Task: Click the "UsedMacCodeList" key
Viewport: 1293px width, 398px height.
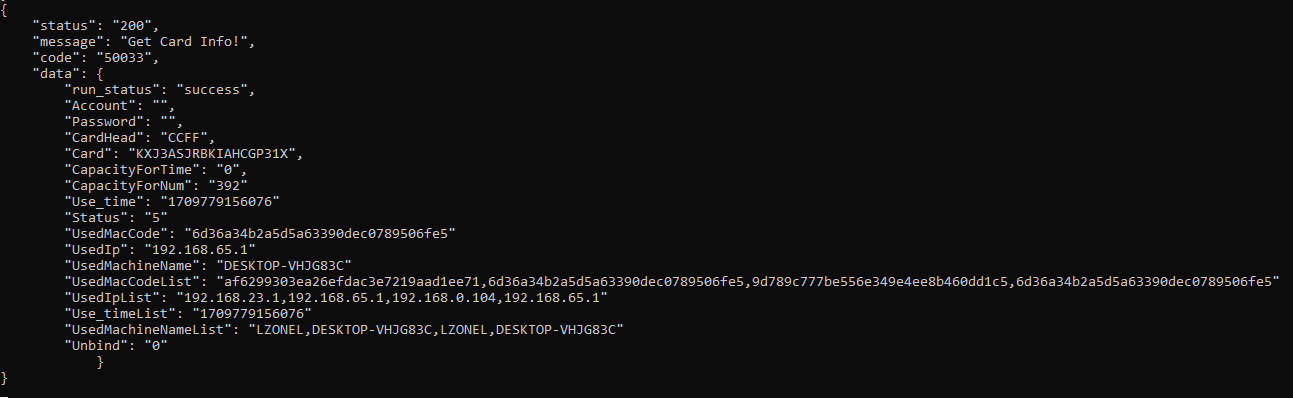Action: point(129,281)
